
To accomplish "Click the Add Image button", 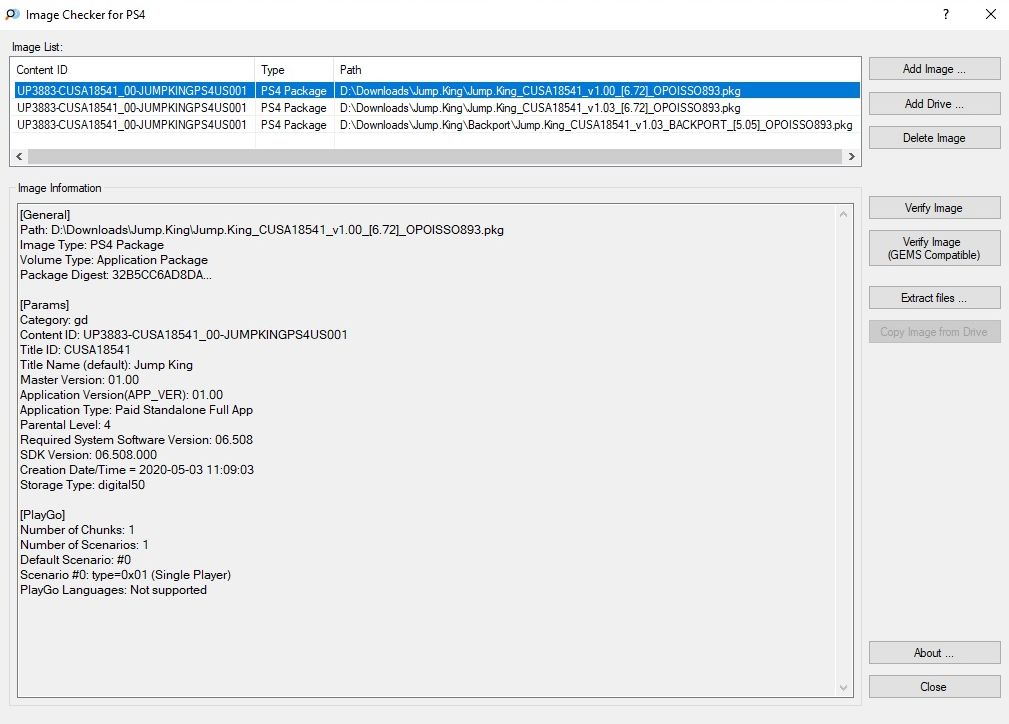I will [934, 69].
